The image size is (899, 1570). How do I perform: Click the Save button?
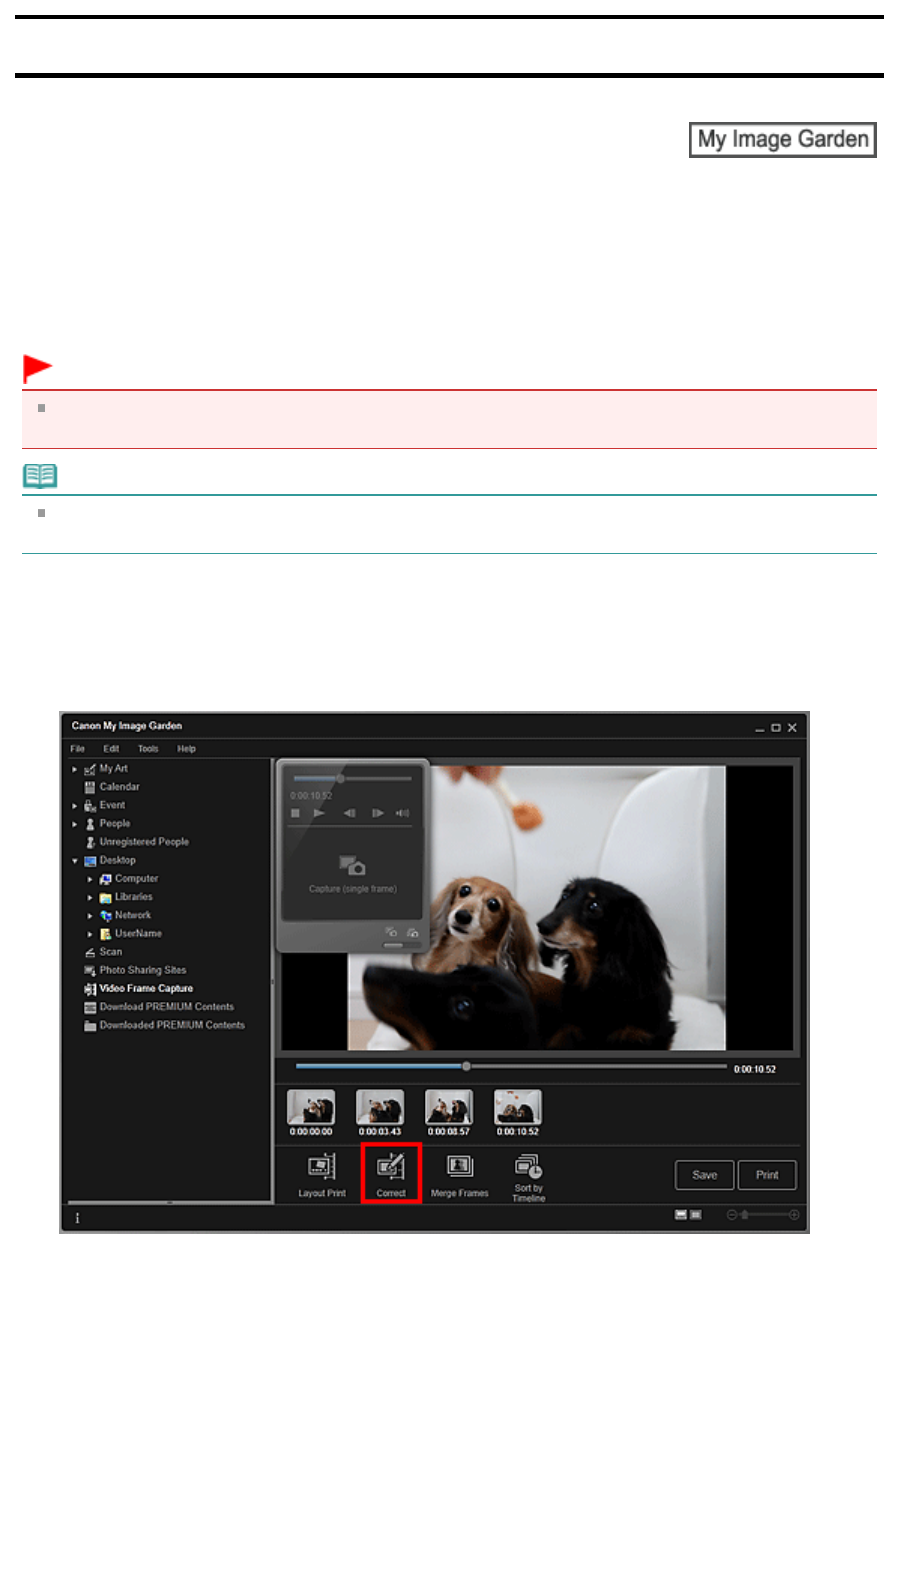[x=705, y=1175]
